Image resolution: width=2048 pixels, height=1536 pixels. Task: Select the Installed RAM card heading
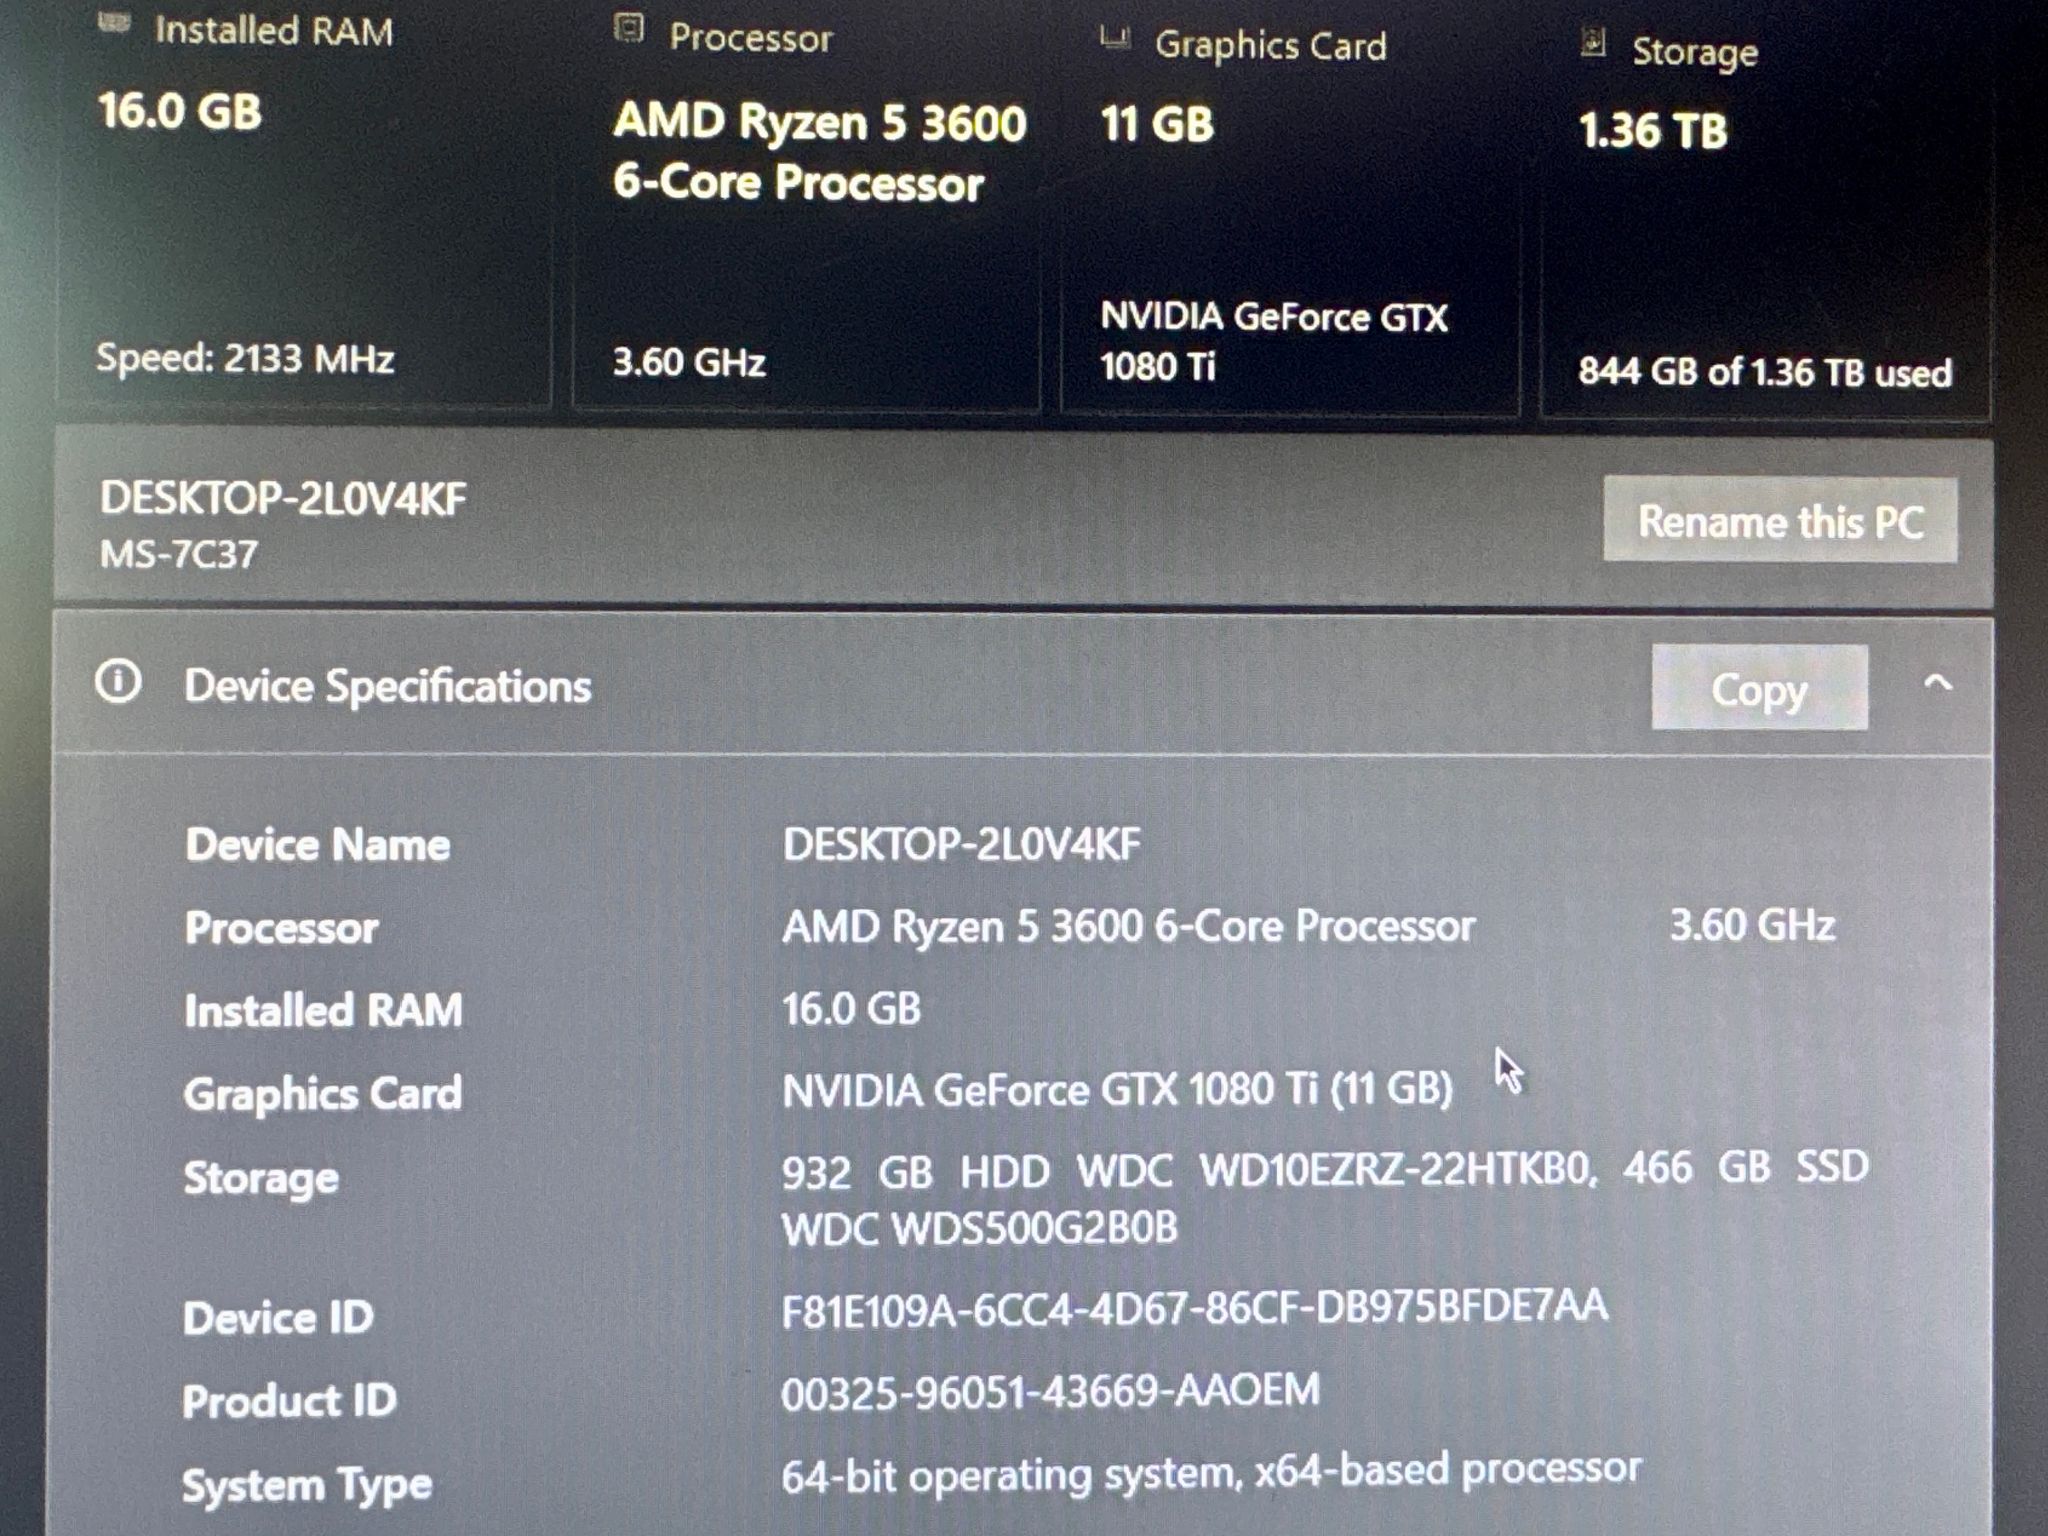click(273, 31)
